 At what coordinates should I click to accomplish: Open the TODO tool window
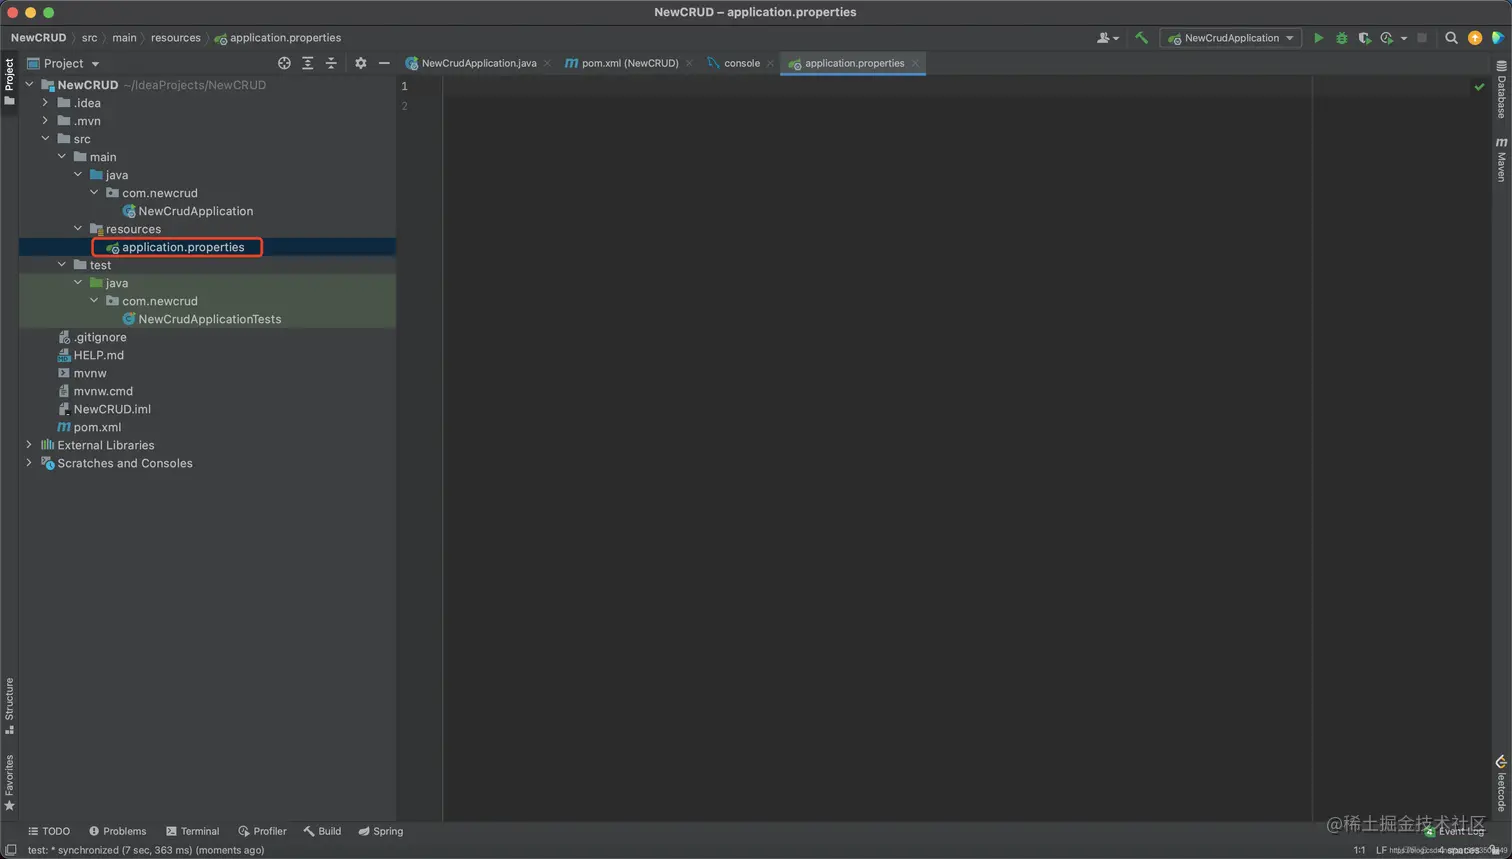49,831
